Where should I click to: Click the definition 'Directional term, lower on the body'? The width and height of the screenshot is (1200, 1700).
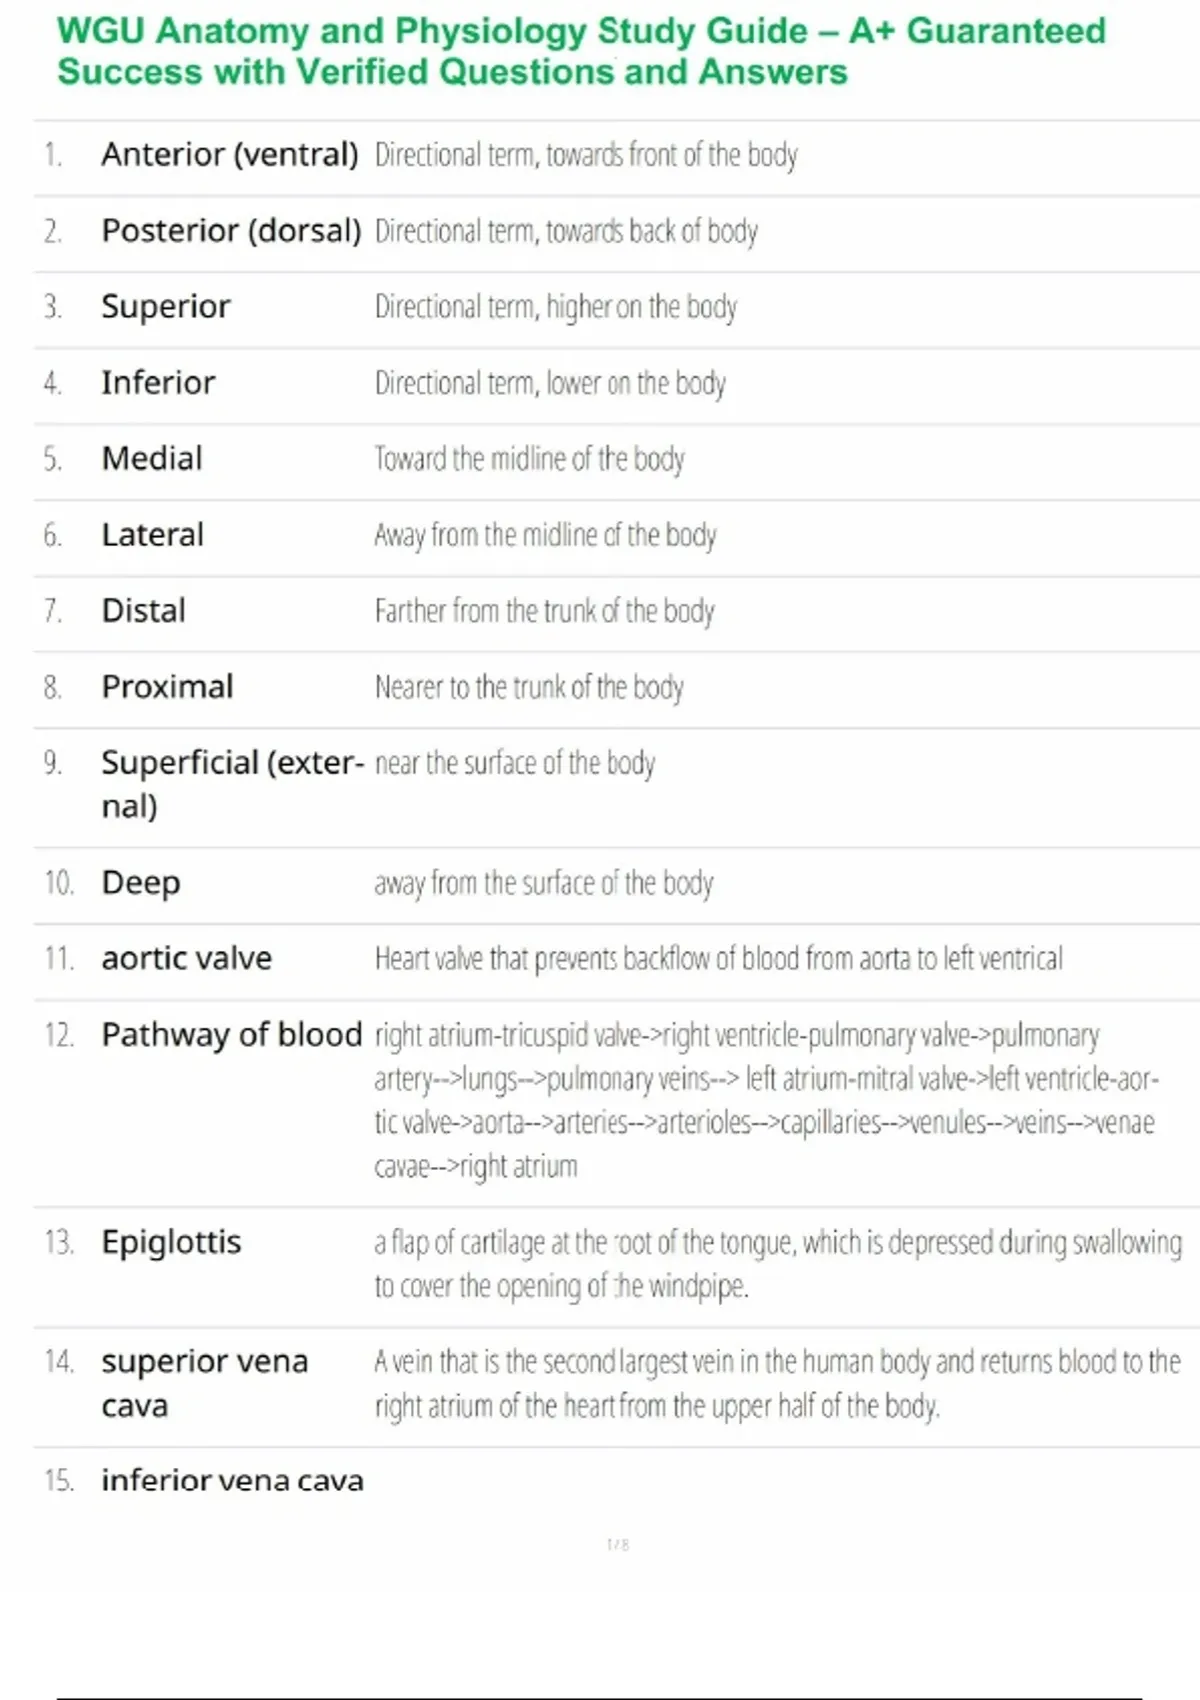pos(550,383)
